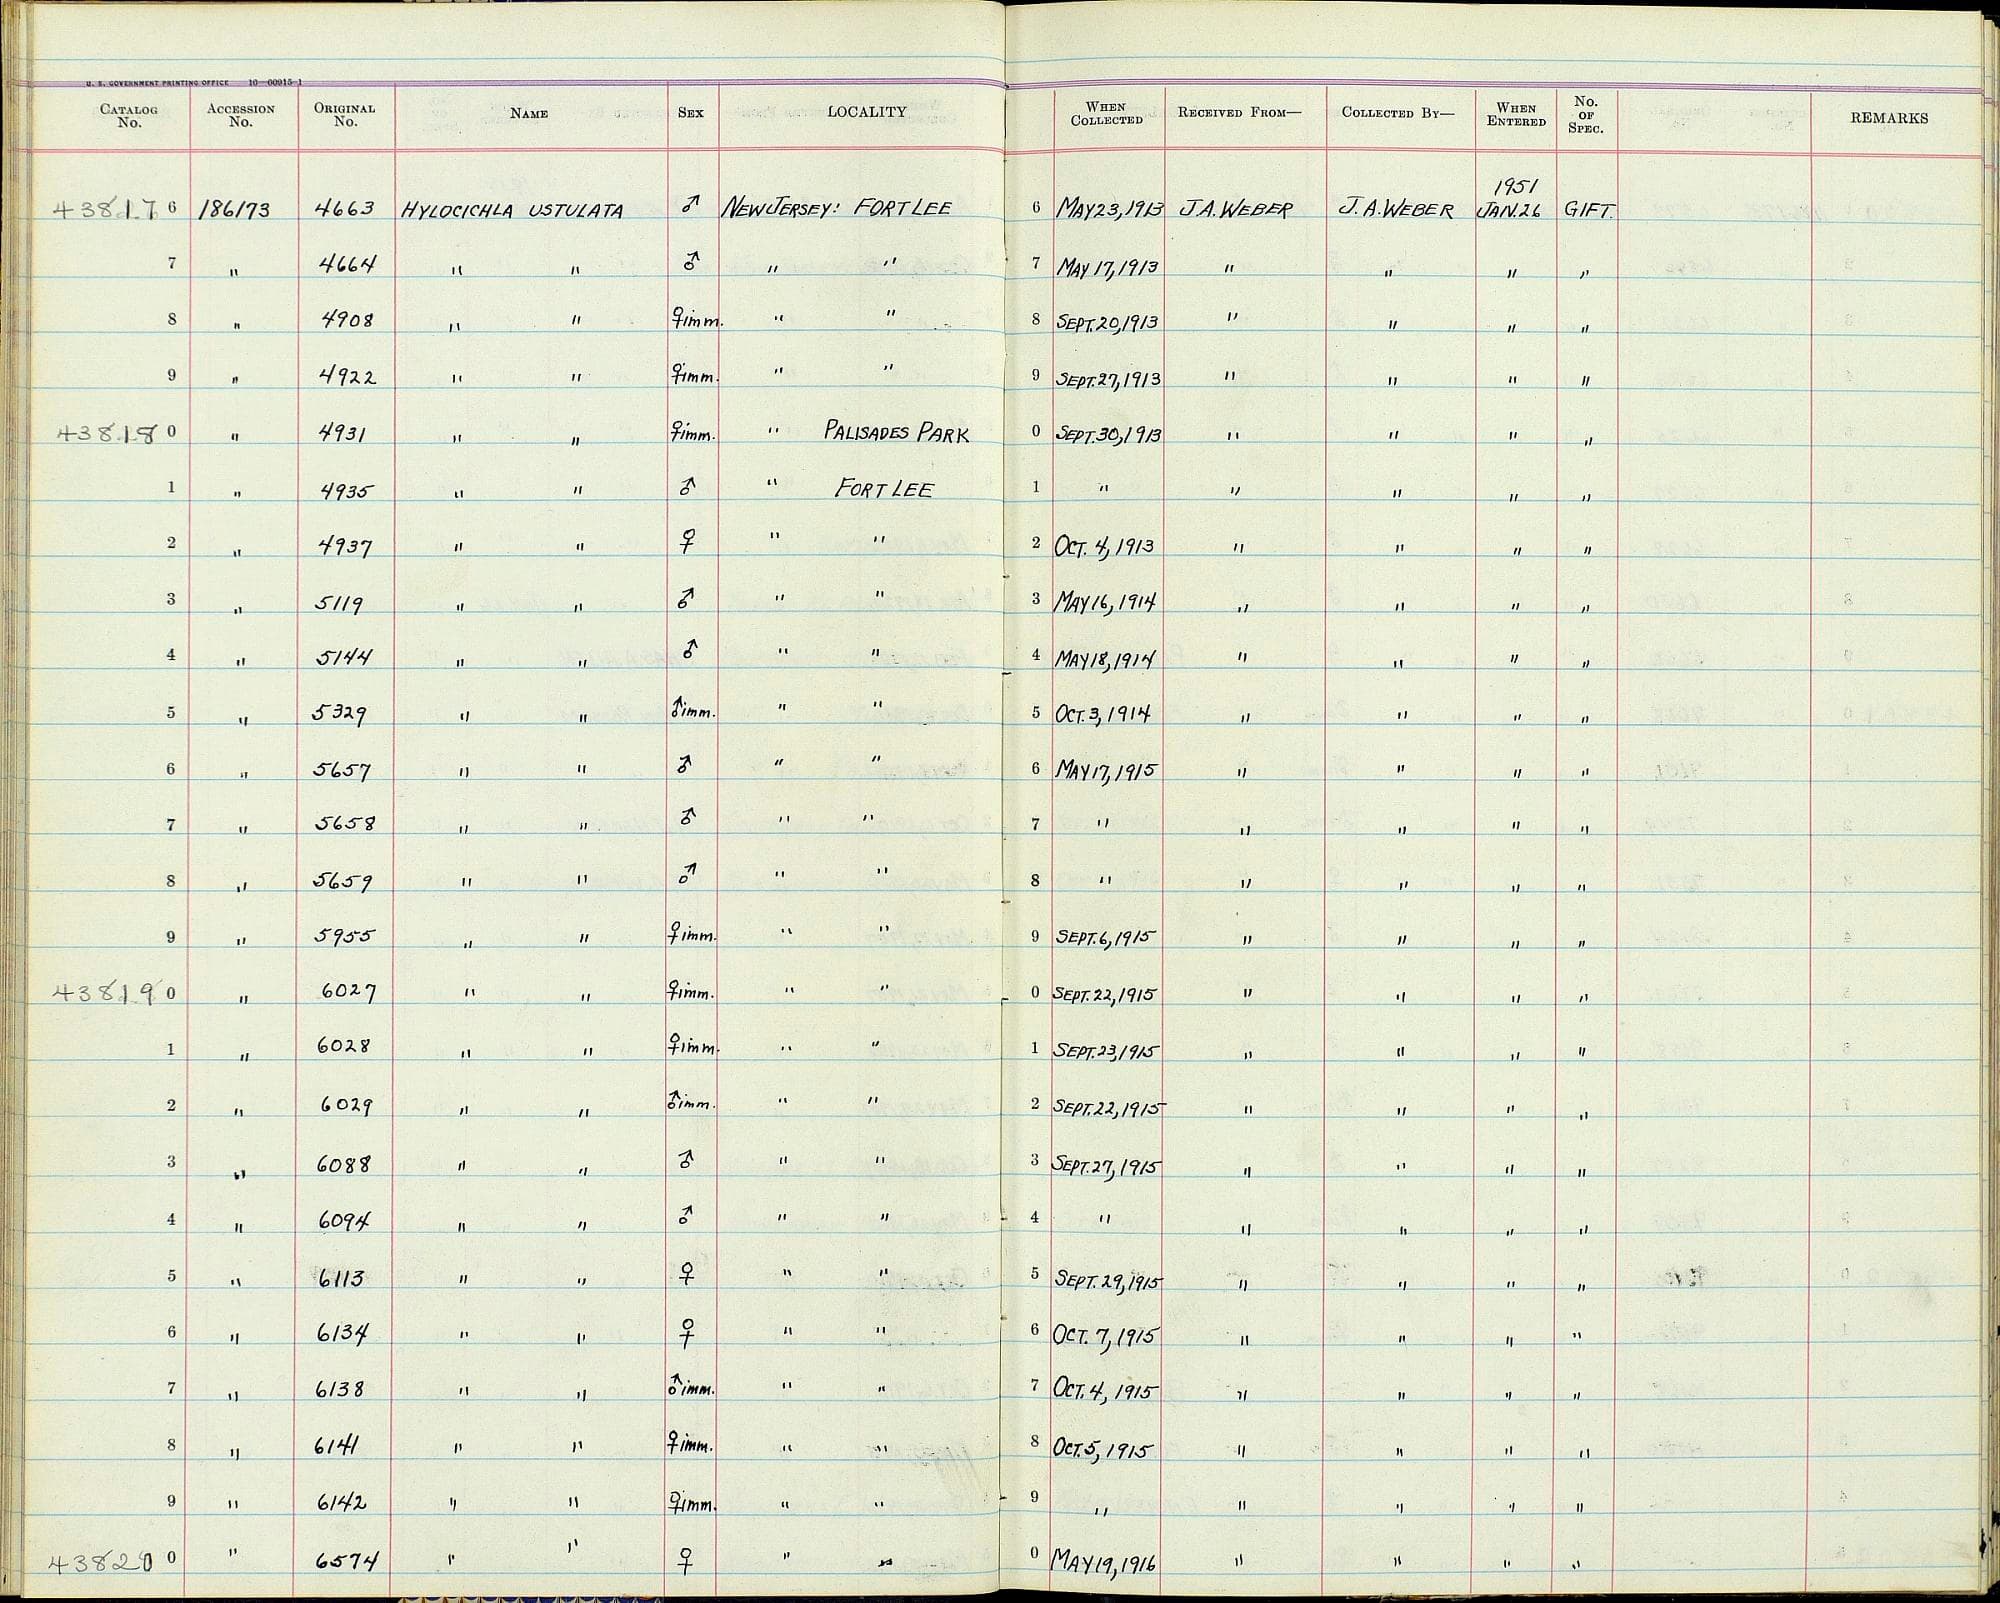This screenshot has width=2000, height=1603.
Task: Click the date "Oct. 7, 1915"
Action: (1106, 1335)
